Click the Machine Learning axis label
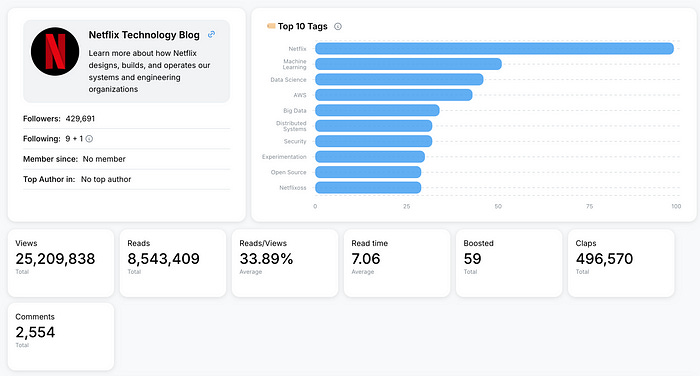 (x=295, y=64)
